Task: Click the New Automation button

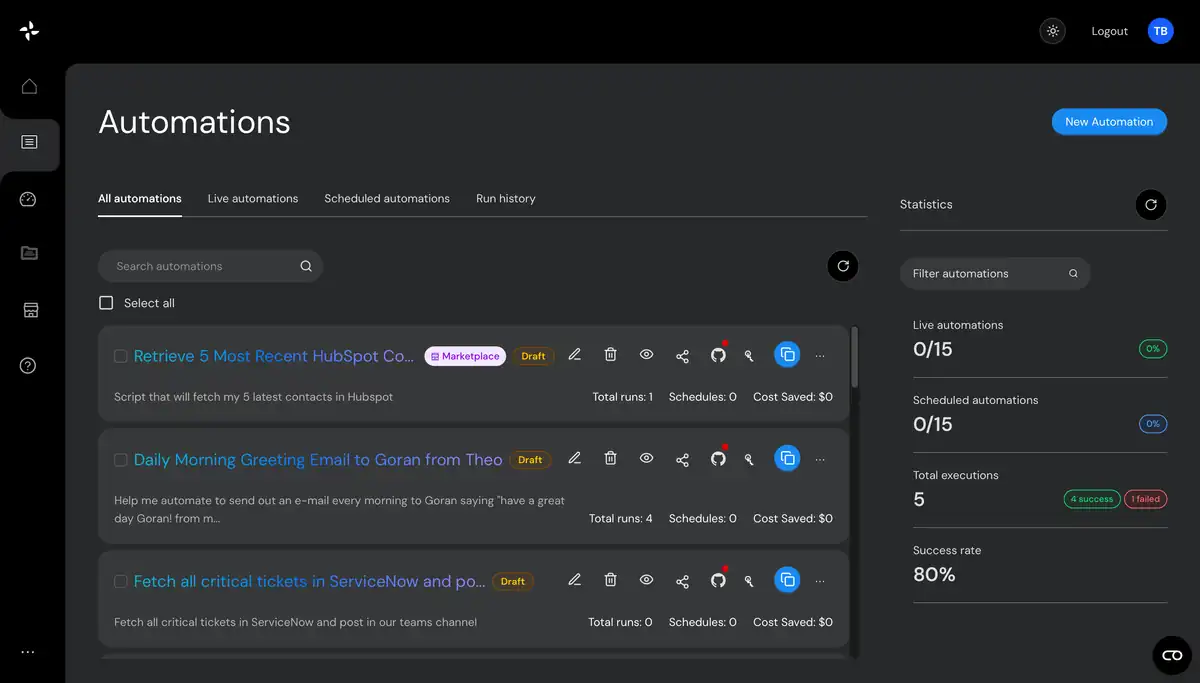Action: pyautogui.click(x=1108, y=122)
